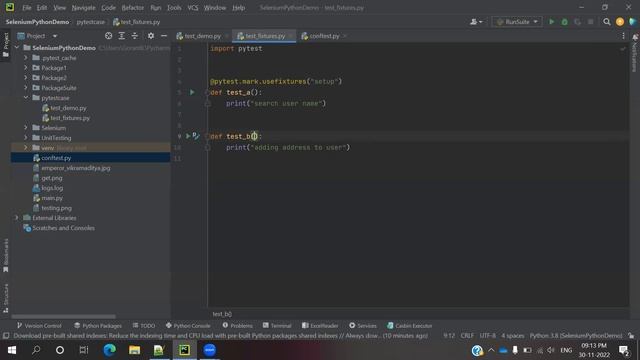Expand the PackageSuite folder
The image size is (640, 360).
[x=26, y=88]
